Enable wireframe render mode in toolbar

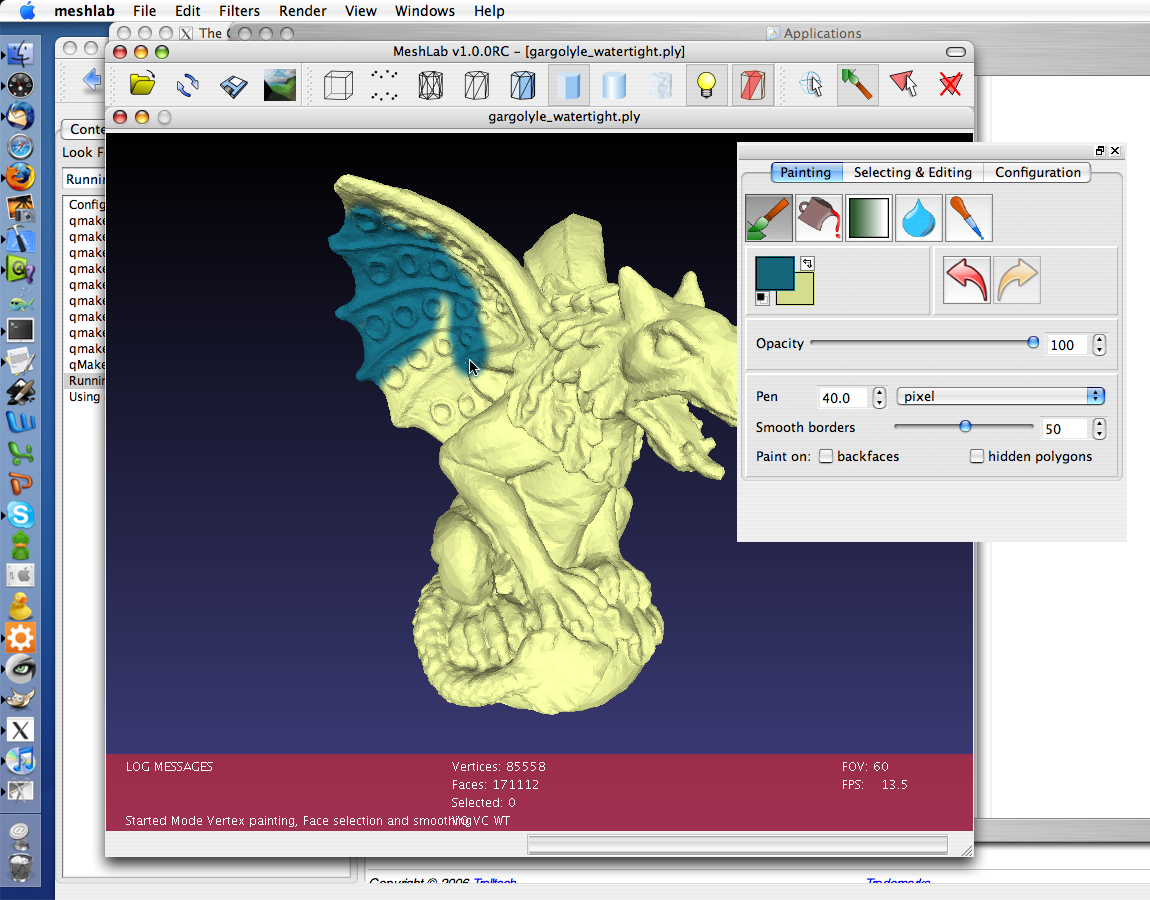430,85
